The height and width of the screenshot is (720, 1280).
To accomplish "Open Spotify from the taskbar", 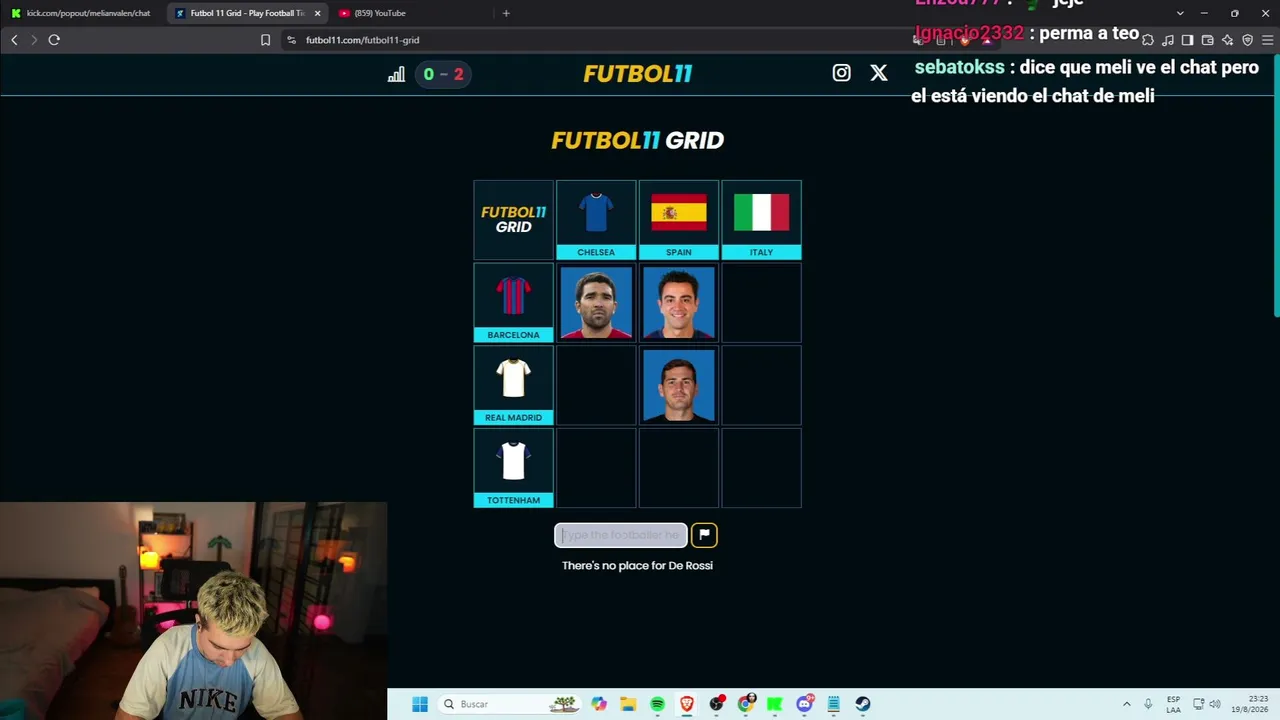I will [657, 704].
